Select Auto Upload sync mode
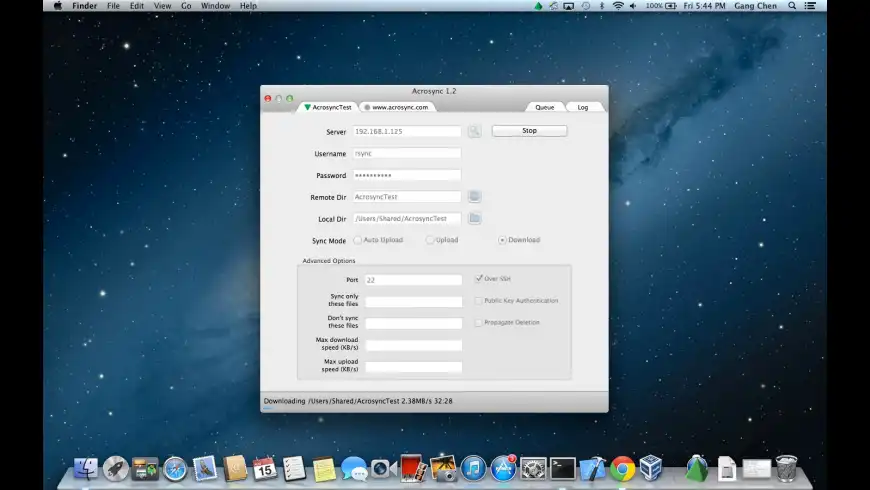 (358, 240)
